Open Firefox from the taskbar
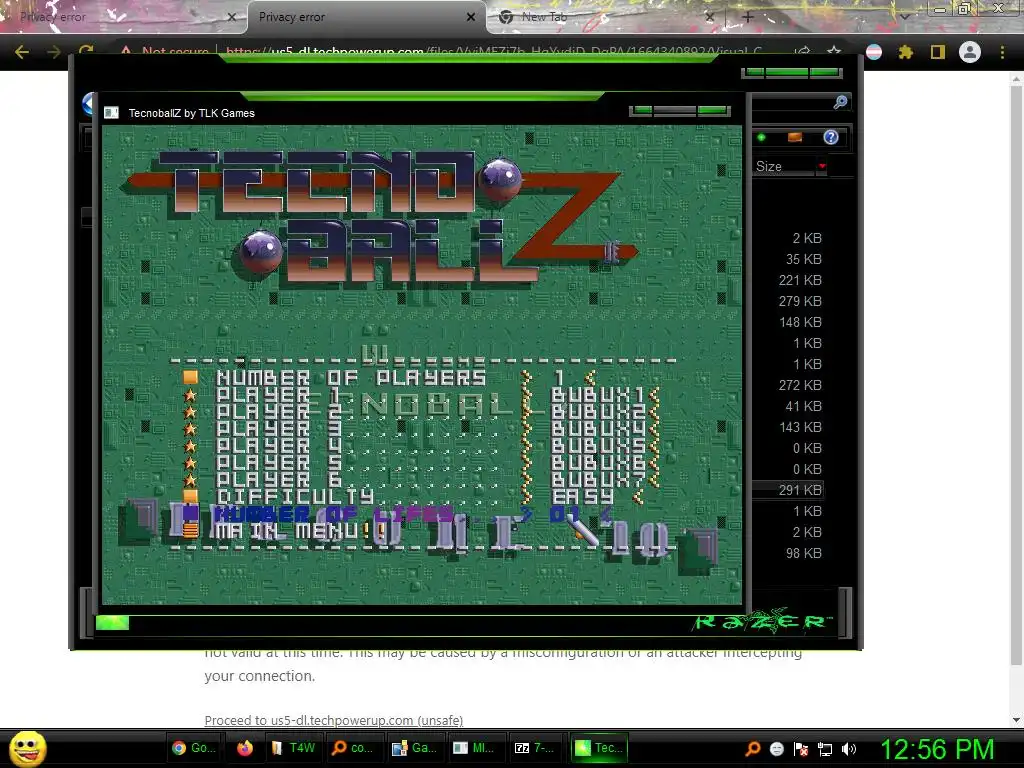This screenshot has width=1024, height=768. tap(245, 748)
